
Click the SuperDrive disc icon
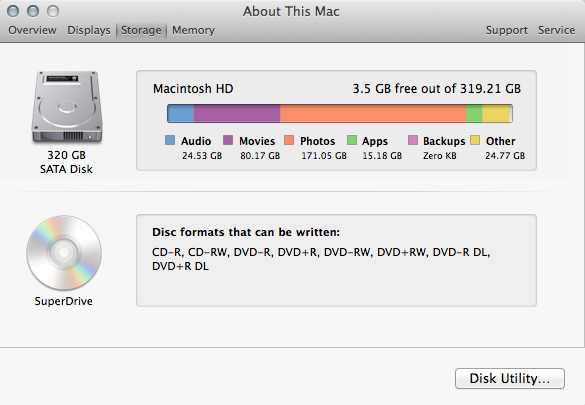pos(64,252)
